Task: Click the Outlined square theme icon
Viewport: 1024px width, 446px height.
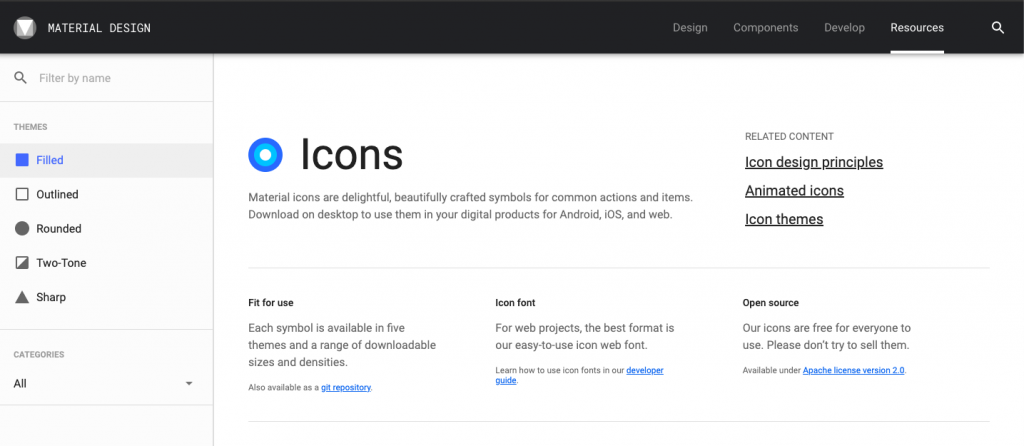Action: pos(22,194)
